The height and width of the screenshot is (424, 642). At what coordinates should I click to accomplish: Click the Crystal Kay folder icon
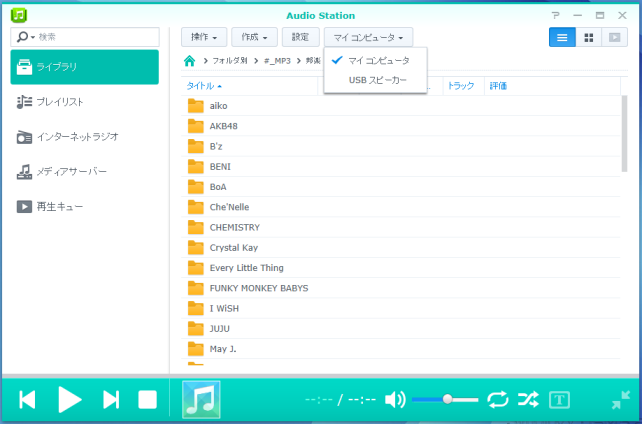point(196,248)
